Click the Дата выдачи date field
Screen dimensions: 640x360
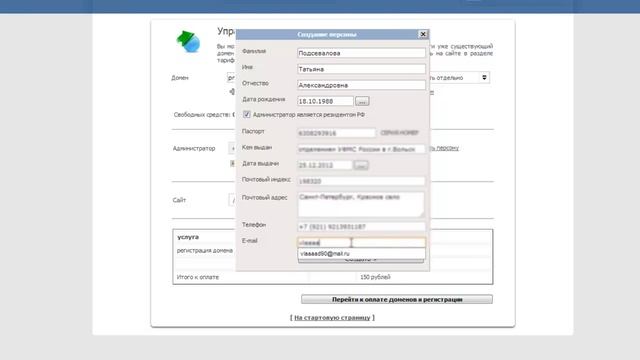325,165
